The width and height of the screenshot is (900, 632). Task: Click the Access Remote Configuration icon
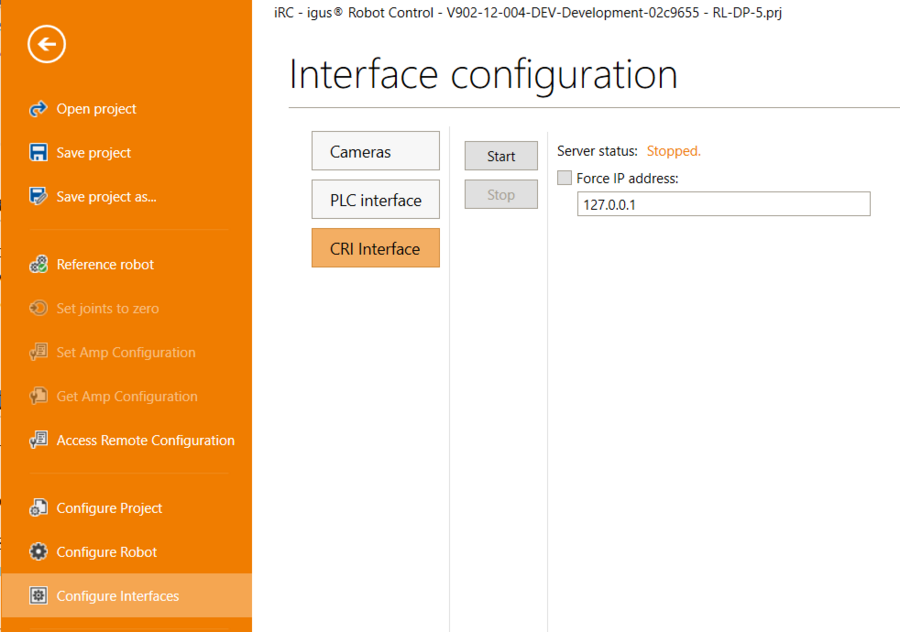[x=38, y=440]
